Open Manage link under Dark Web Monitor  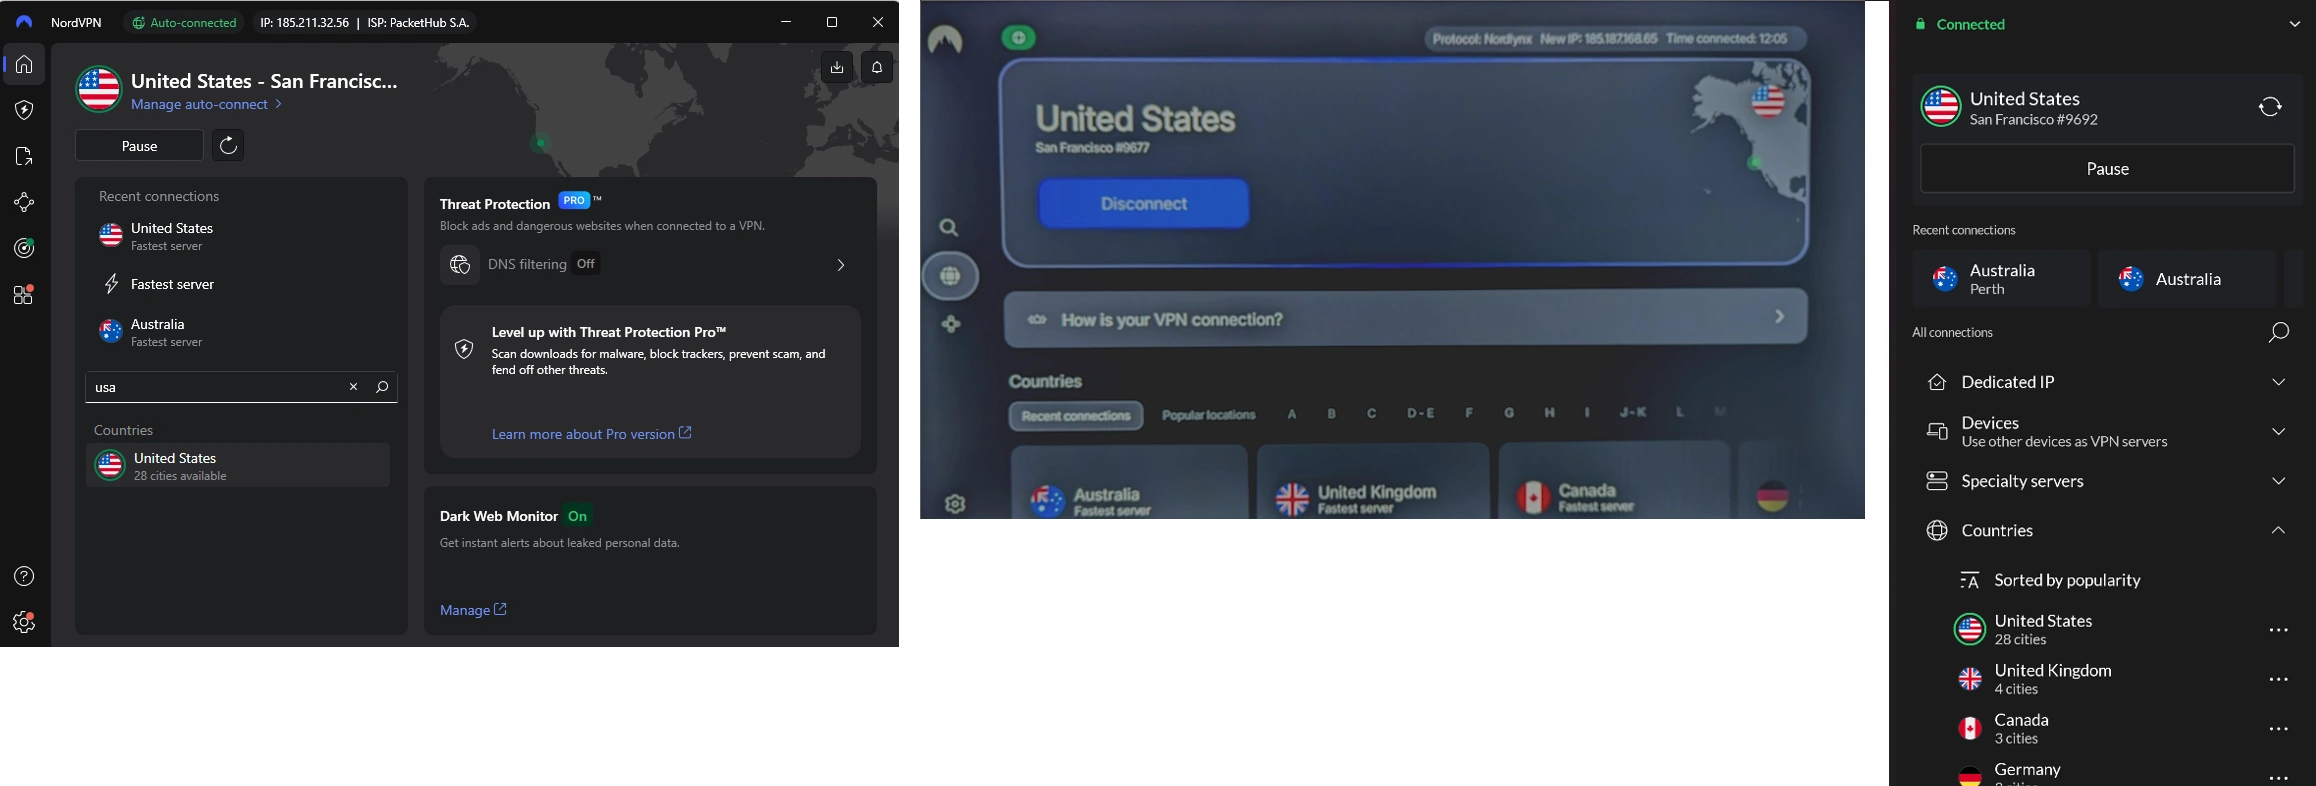coord(473,610)
